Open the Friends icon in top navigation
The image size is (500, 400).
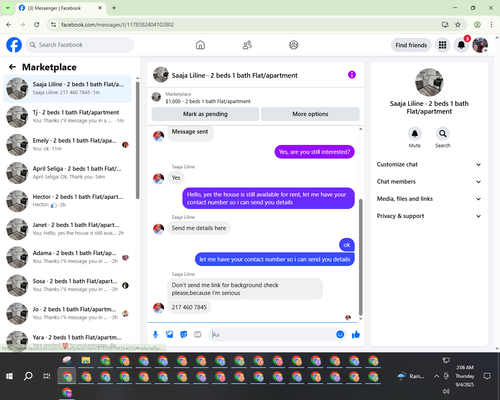(x=247, y=45)
